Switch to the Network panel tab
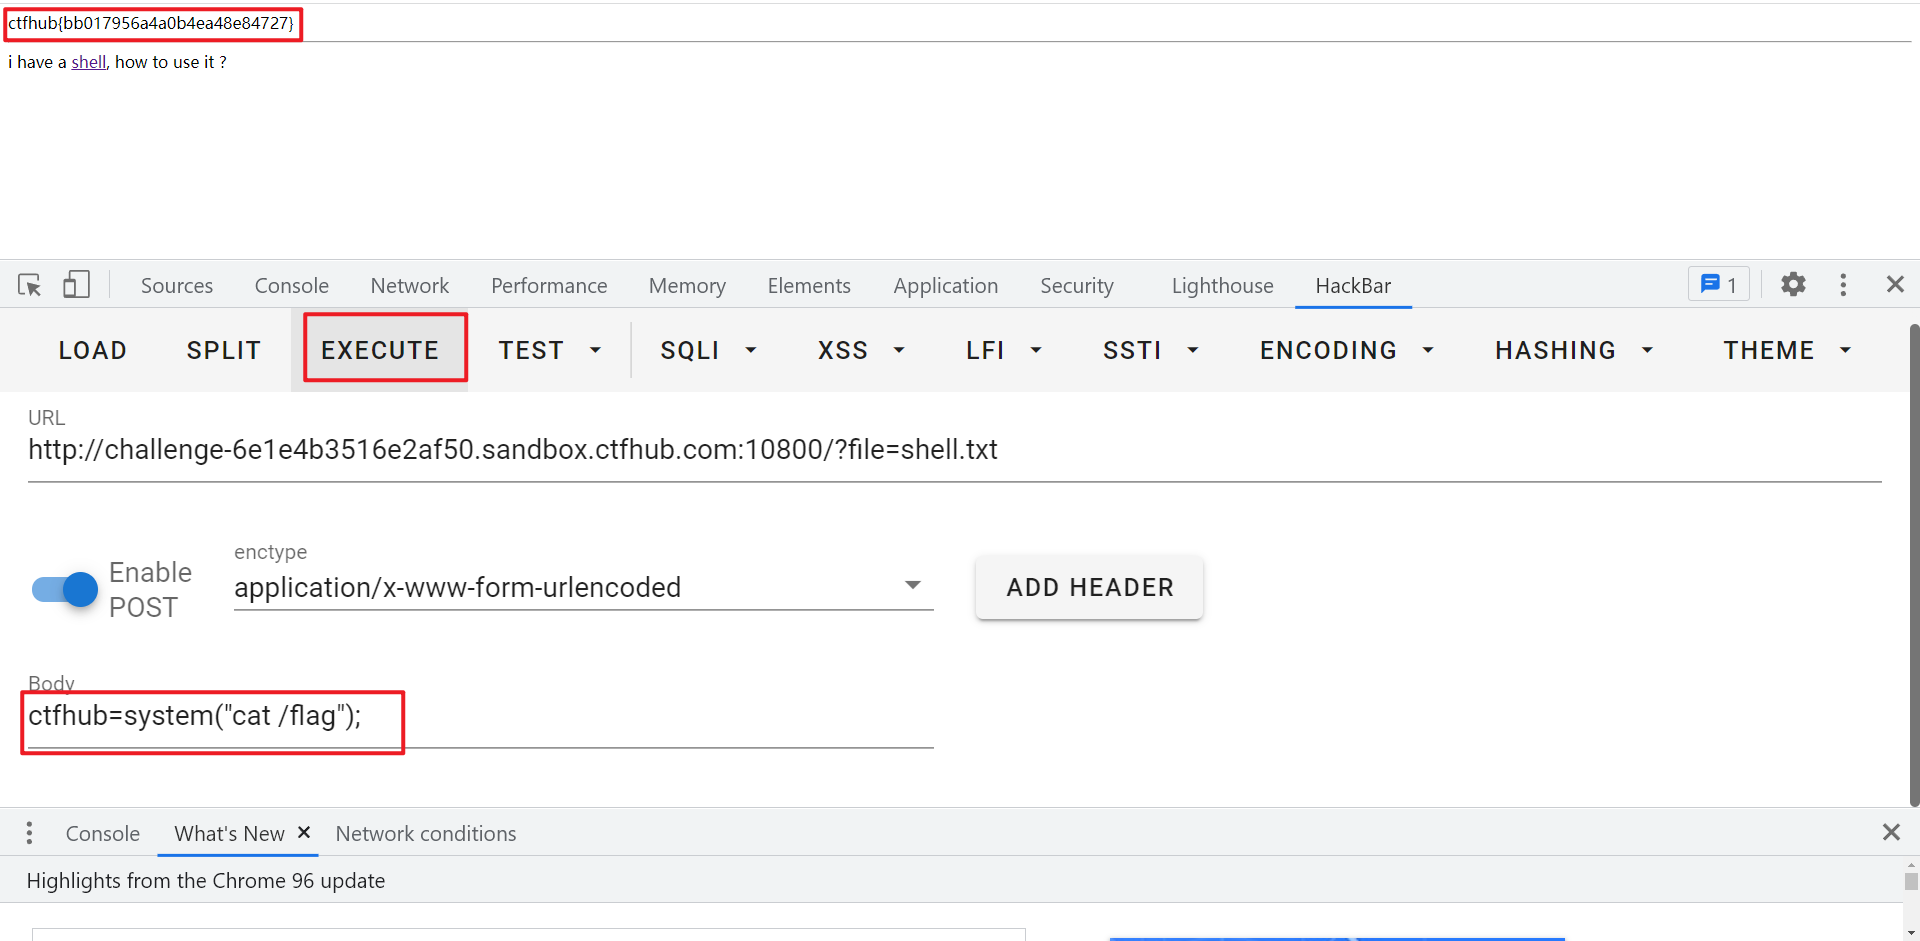The height and width of the screenshot is (941, 1920). [409, 285]
